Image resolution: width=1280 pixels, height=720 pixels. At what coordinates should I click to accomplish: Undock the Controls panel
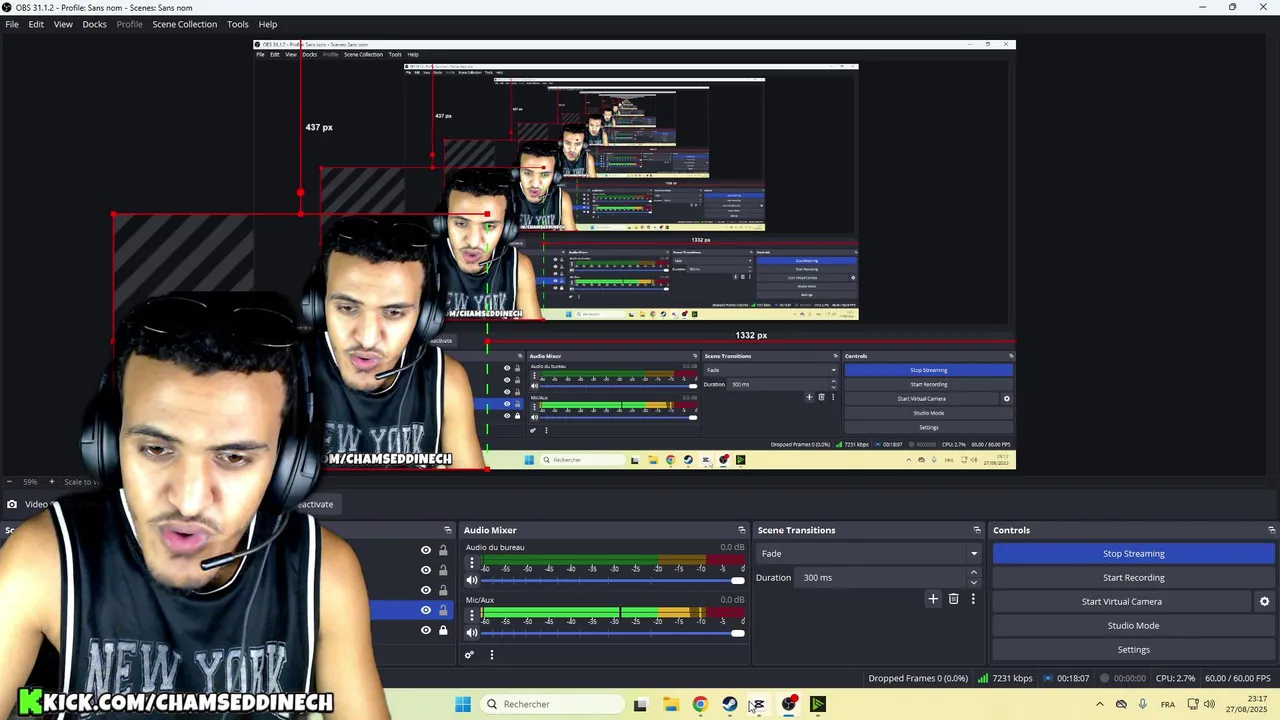pyautogui.click(x=1272, y=530)
